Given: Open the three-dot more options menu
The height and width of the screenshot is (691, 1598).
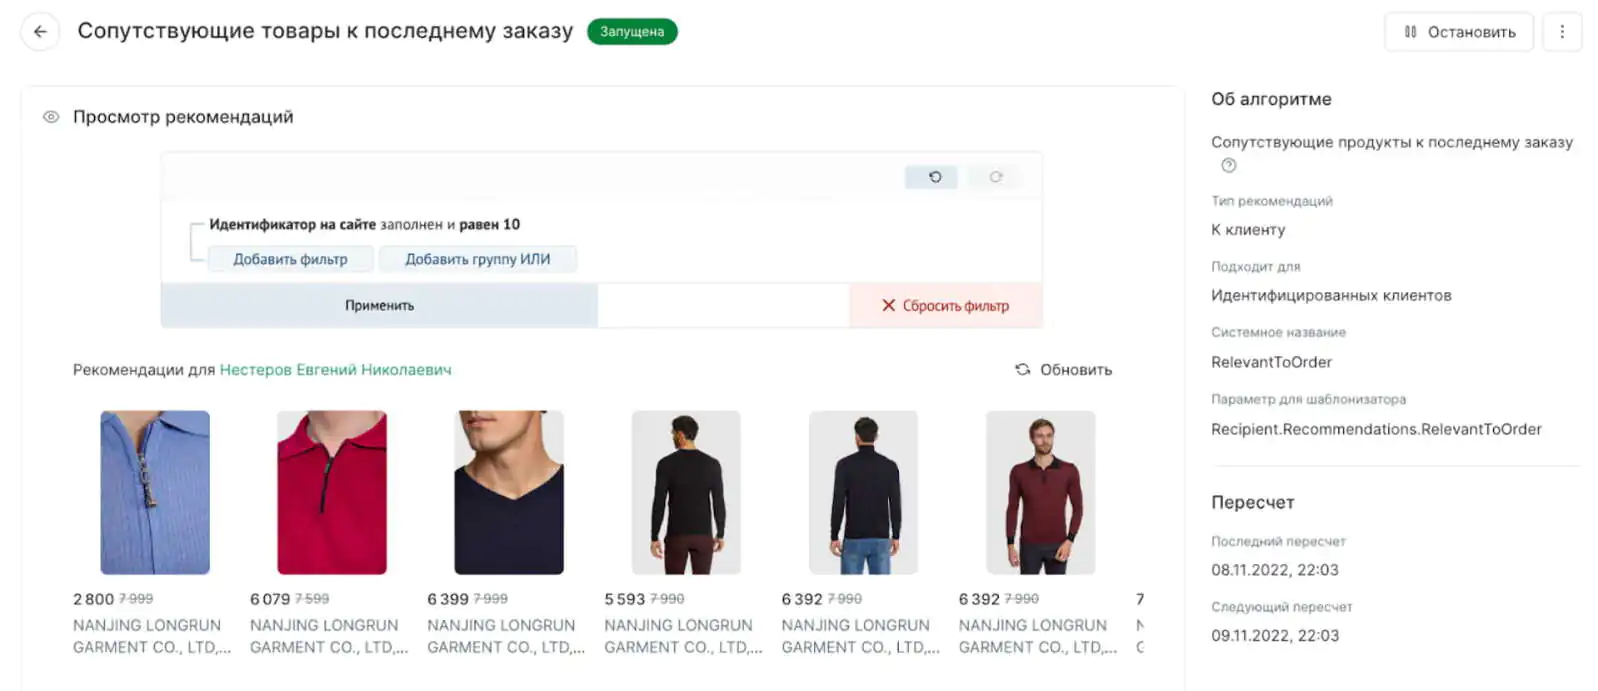Looking at the screenshot, I should pos(1562,31).
